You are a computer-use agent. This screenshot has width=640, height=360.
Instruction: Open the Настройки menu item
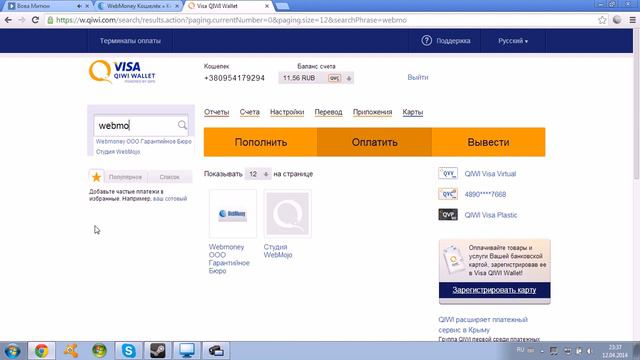(x=287, y=112)
